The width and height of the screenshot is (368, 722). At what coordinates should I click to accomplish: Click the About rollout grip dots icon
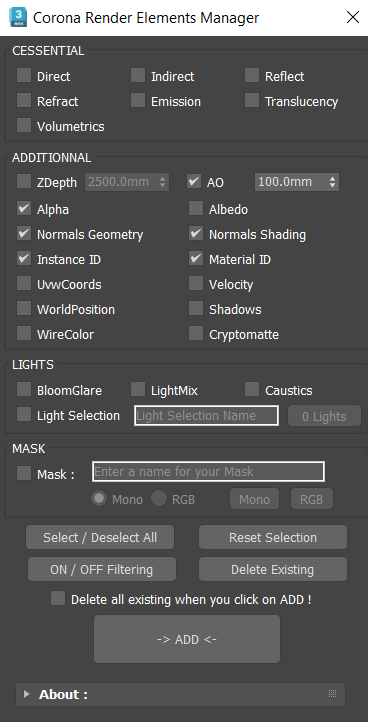click(333, 694)
